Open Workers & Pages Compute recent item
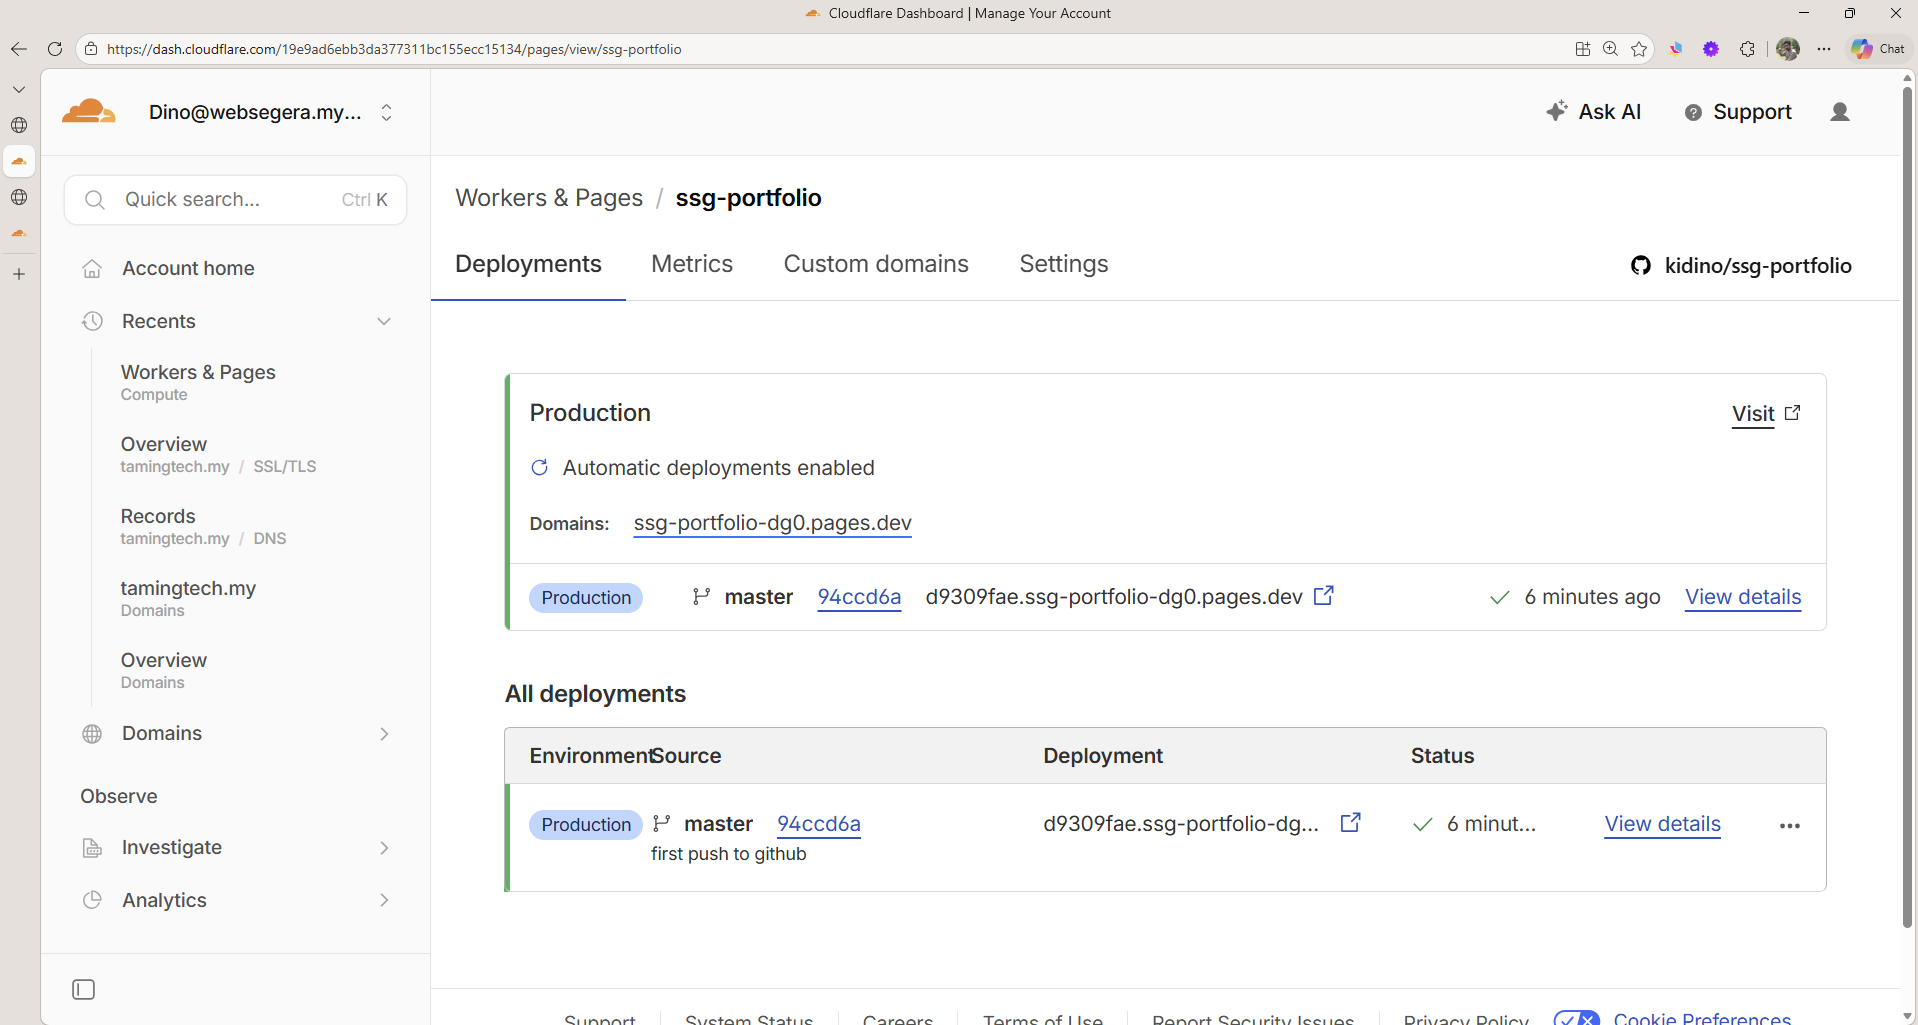This screenshot has width=1918, height=1025. click(x=198, y=382)
